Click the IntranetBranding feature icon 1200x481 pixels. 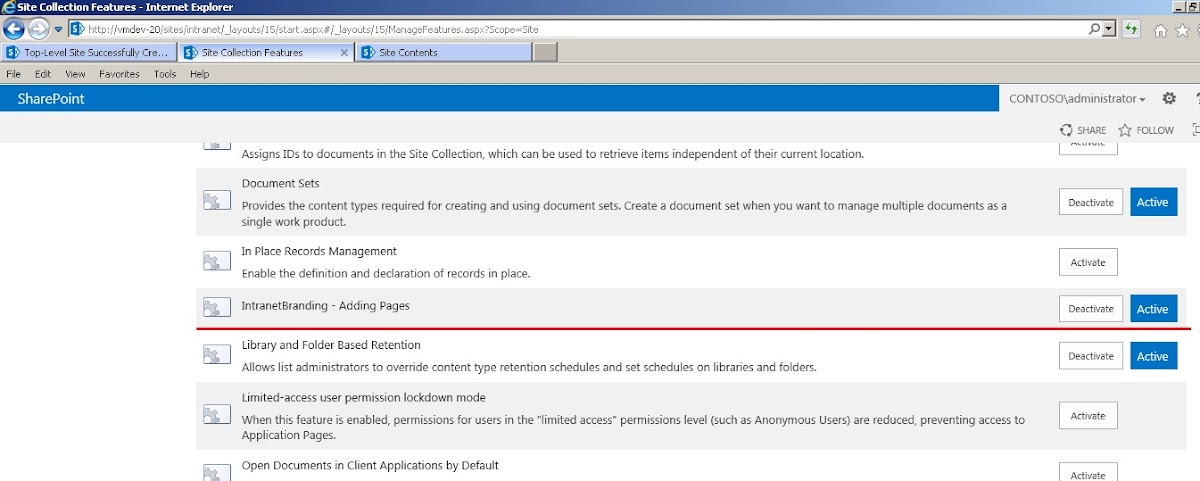click(216, 308)
